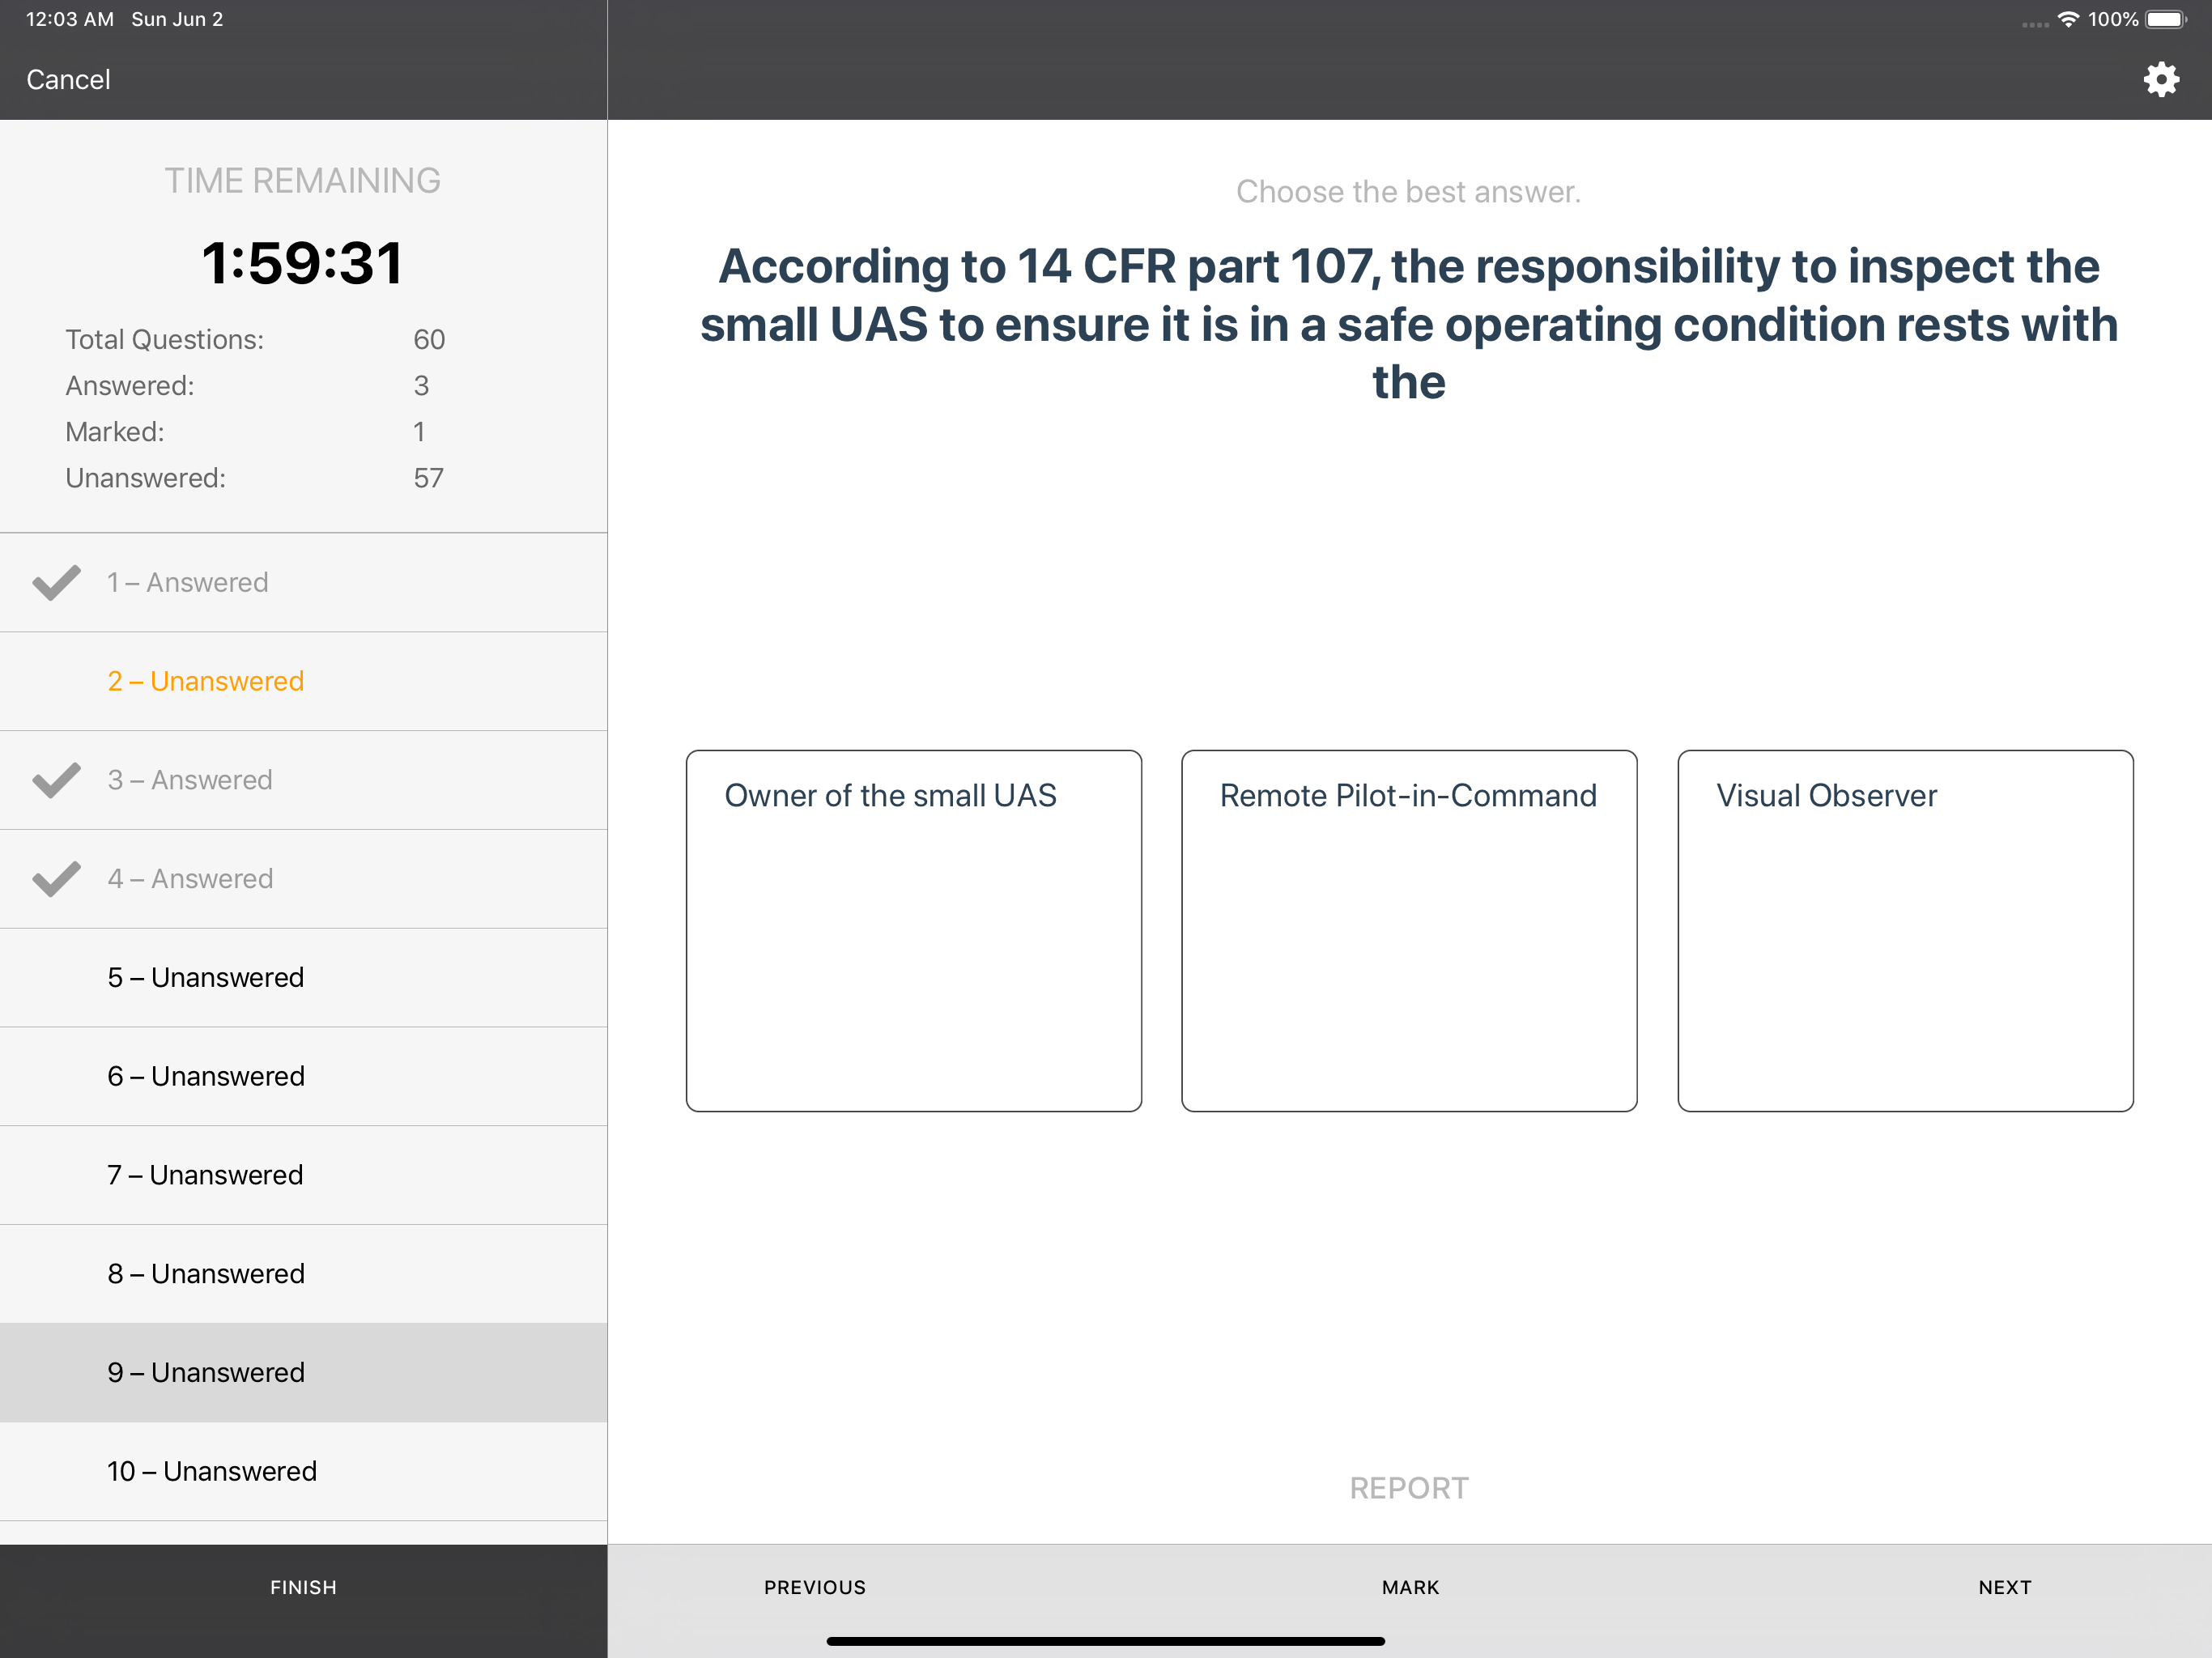Jump to question 1 – Answered
This screenshot has height=1658, width=2212.
click(303, 583)
